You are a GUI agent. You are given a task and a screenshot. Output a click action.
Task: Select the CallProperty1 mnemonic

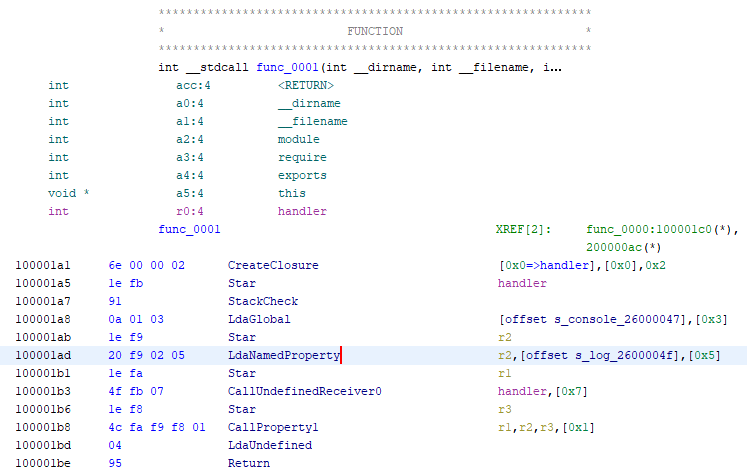click(273, 428)
